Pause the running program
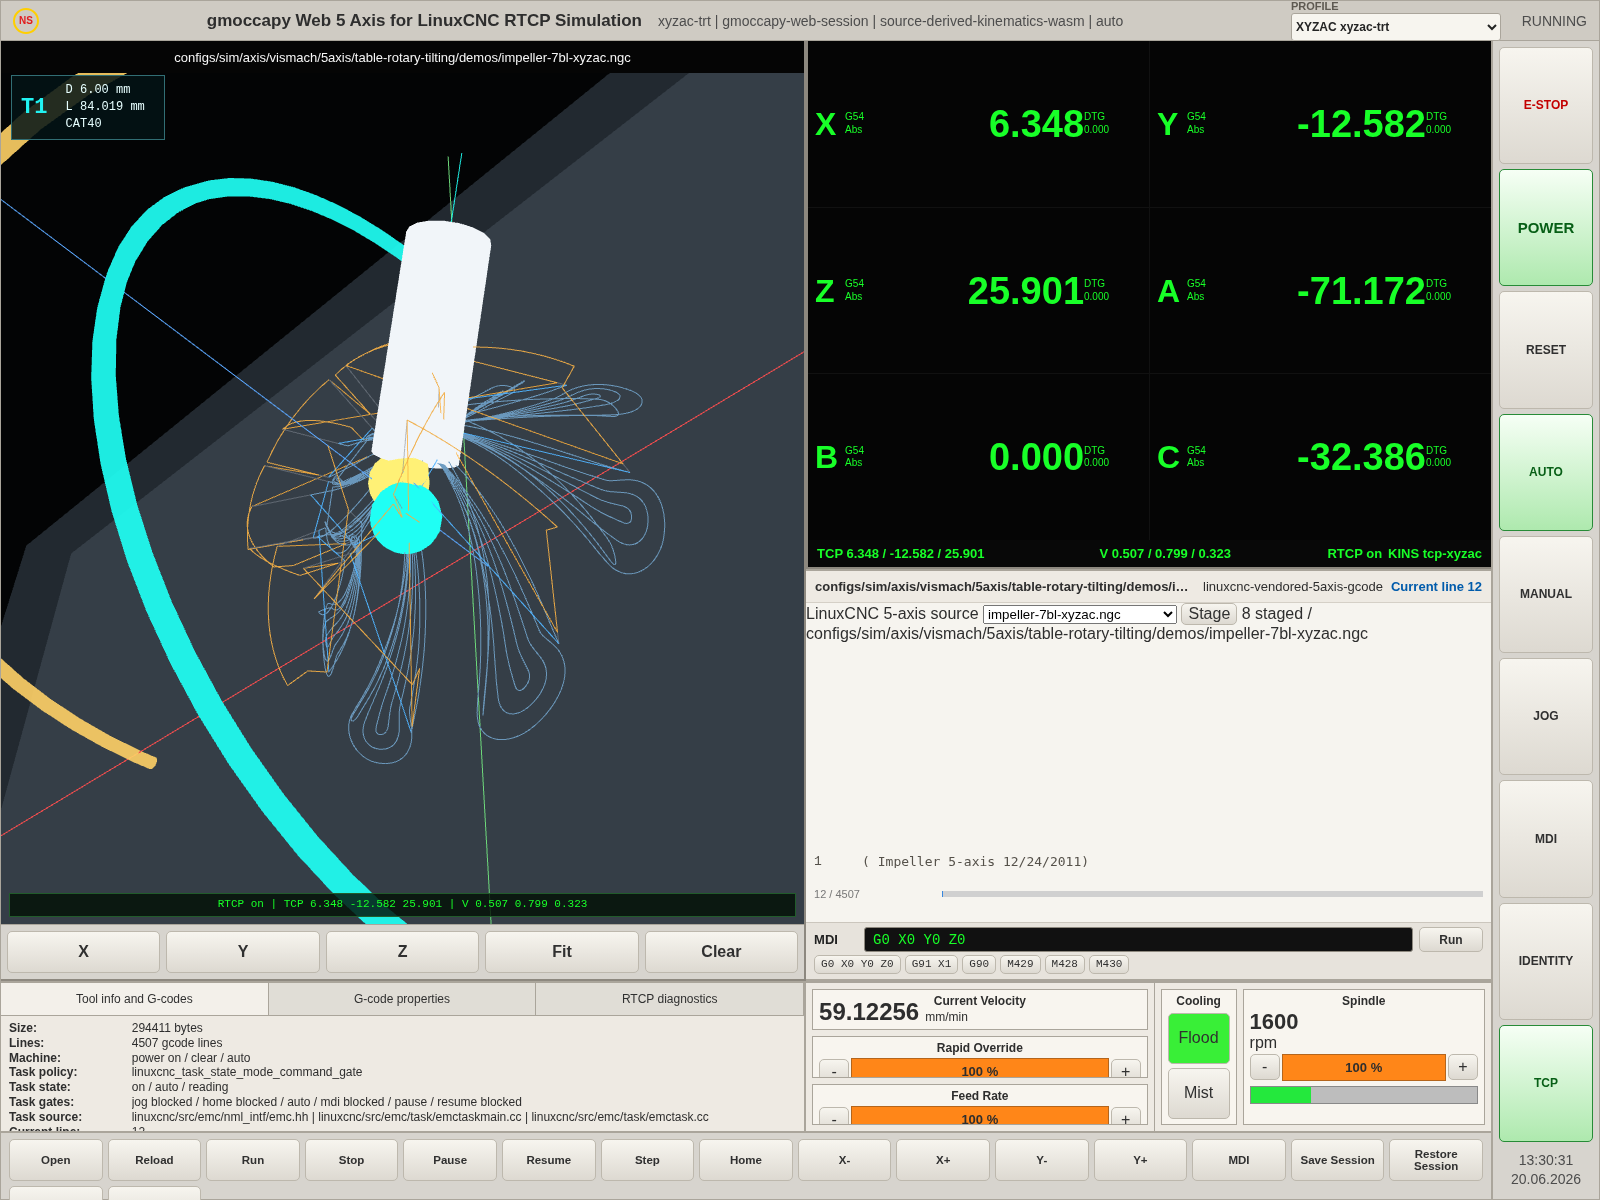This screenshot has width=1600, height=1200. pyautogui.click(x=450, y=1160)
